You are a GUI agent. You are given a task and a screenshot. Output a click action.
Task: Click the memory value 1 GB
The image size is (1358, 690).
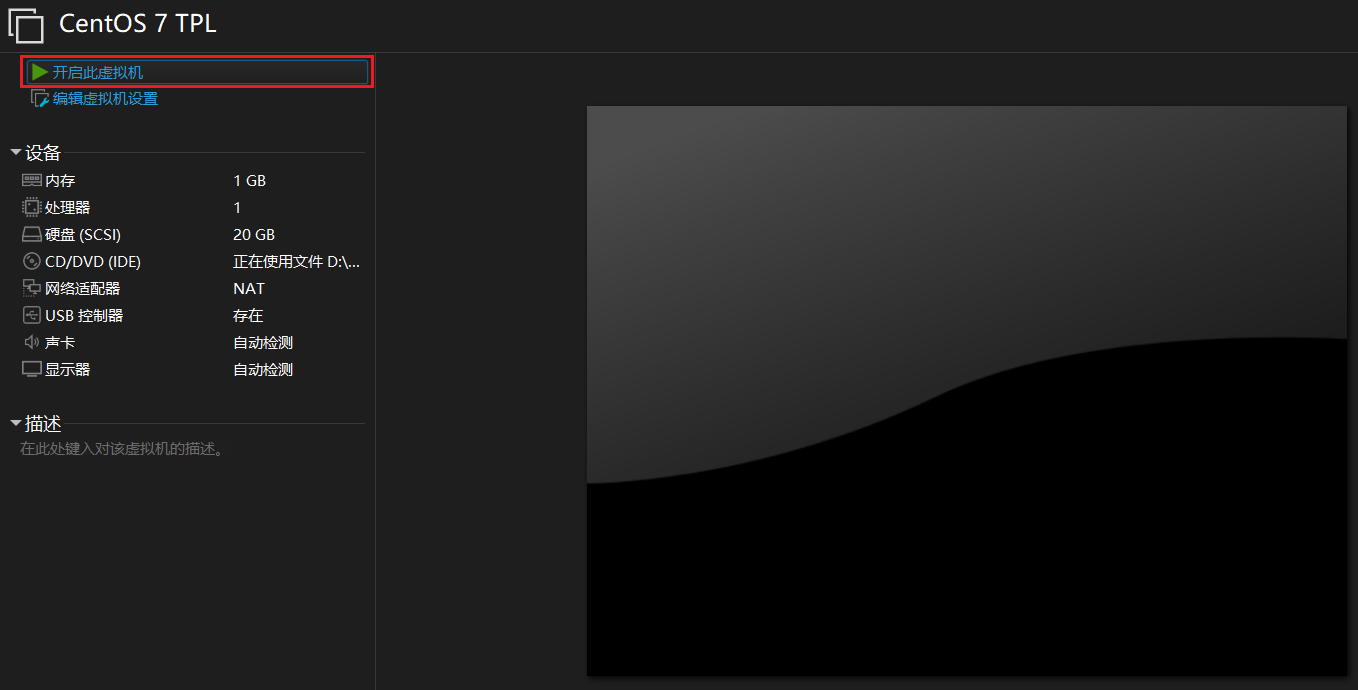coord(250,181)
